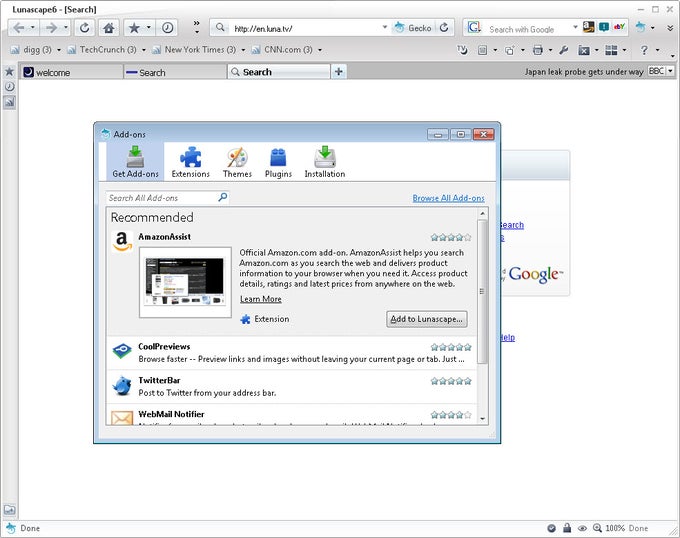The height and width of the screenshot is (538, 680).
Task: Click the page document toolbar icon
Action: pyautogui.click(x=482, y=50)
